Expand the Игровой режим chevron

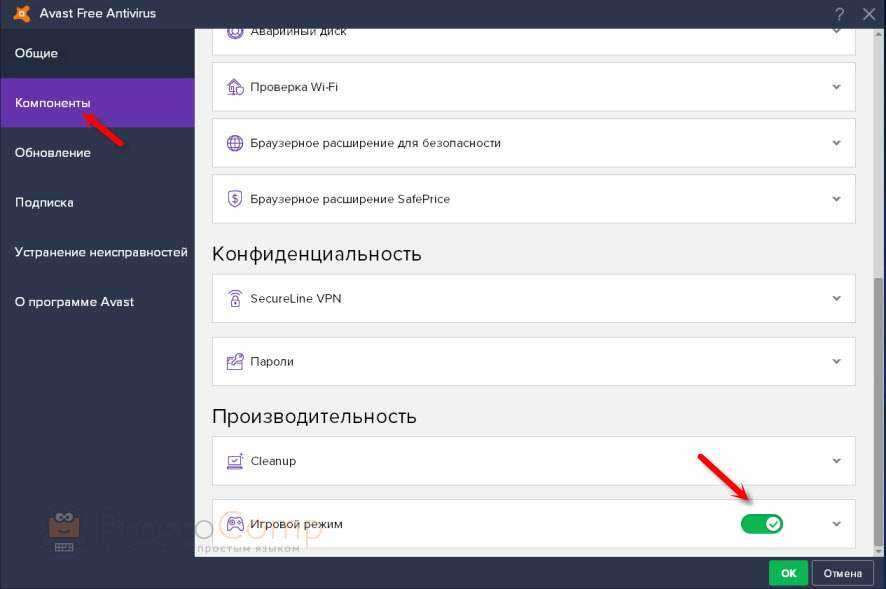[836, 524]
